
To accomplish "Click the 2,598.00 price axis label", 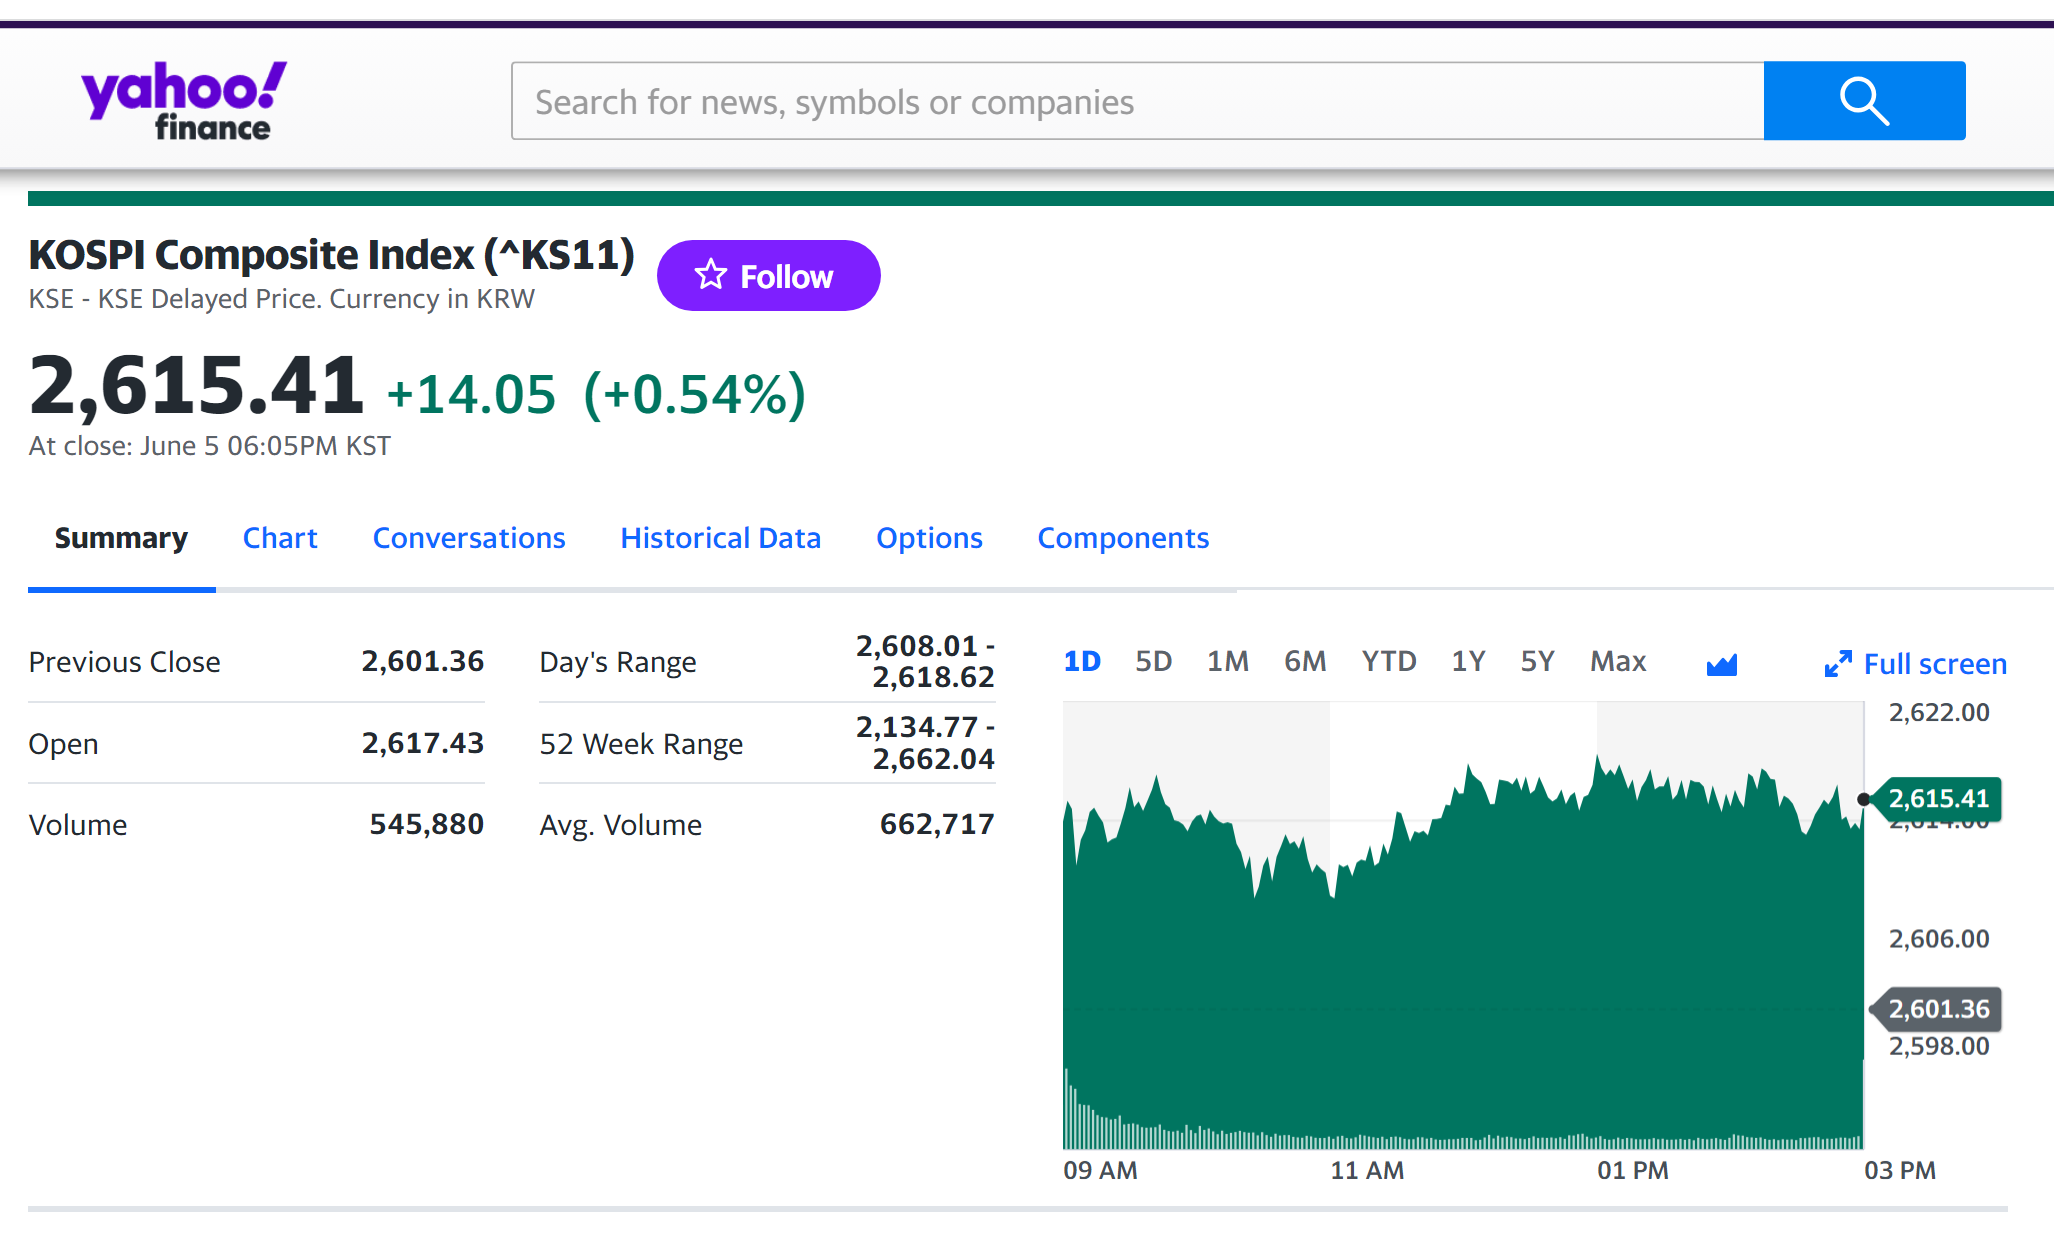I will [1939, 1046].
